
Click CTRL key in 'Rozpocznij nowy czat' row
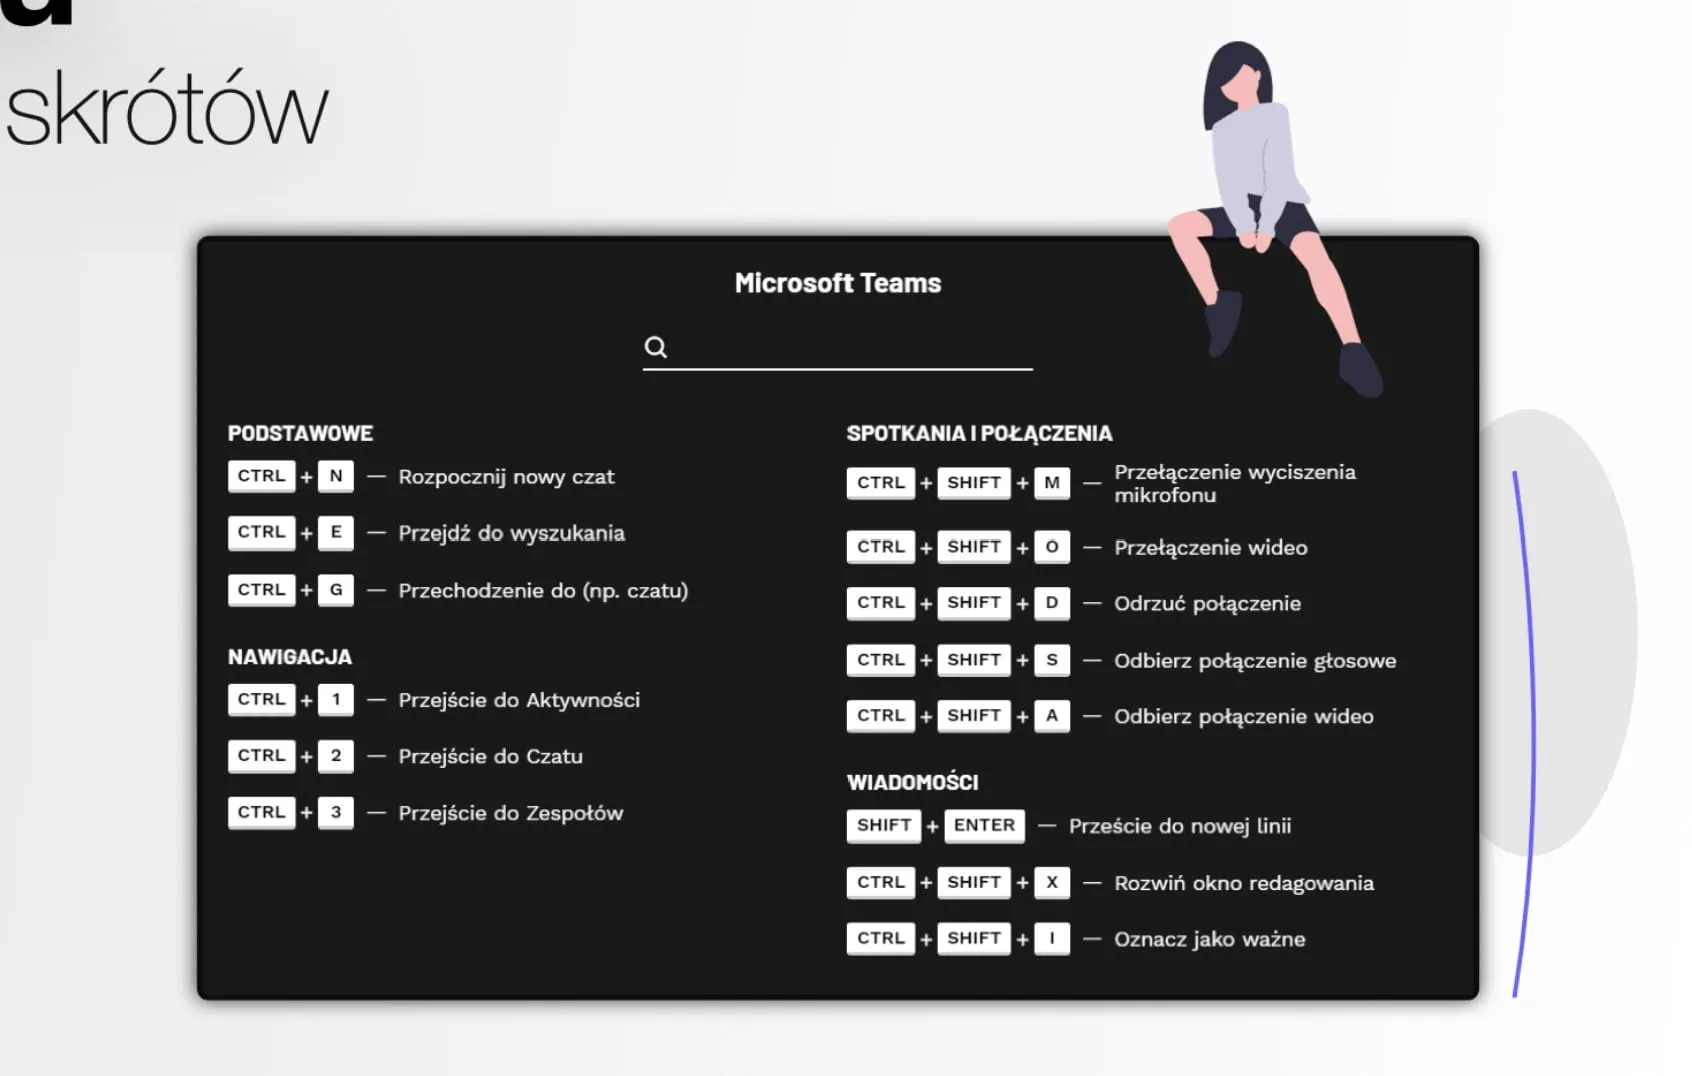click(x=262, y=476)
